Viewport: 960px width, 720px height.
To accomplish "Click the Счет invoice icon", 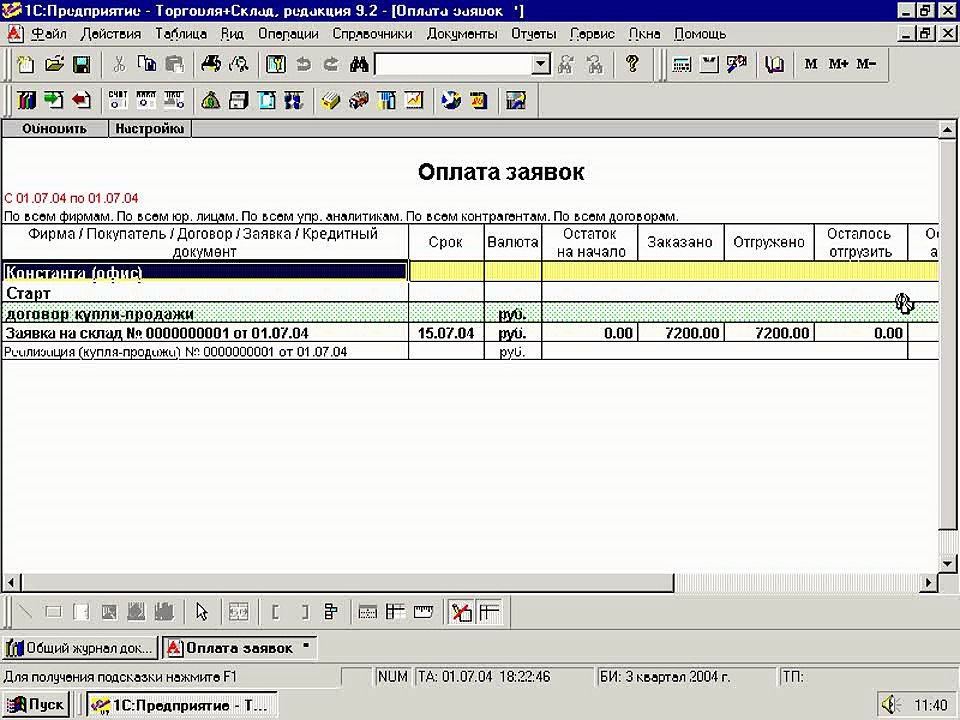I will point(118,100).
